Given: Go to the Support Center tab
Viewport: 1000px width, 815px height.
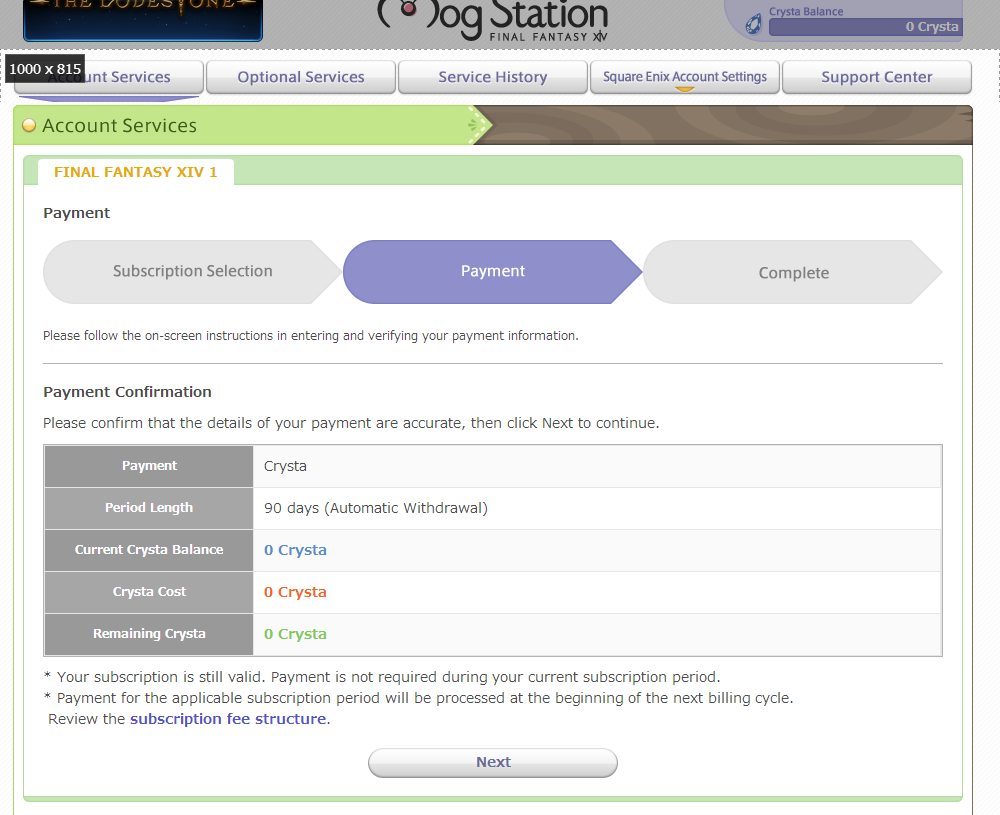Looking at the screenshot, I should [877, 77].
